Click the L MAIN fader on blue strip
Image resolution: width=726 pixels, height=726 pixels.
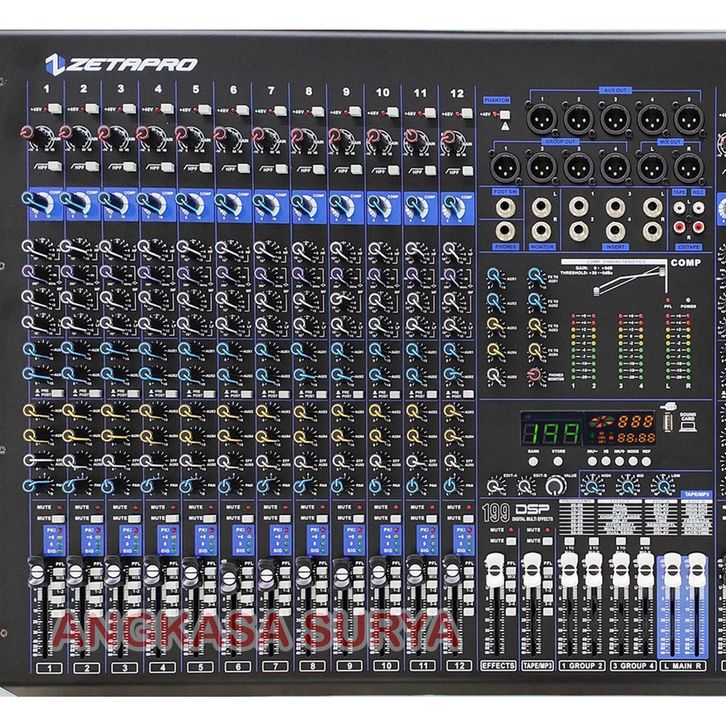click(x=670, y=570)
